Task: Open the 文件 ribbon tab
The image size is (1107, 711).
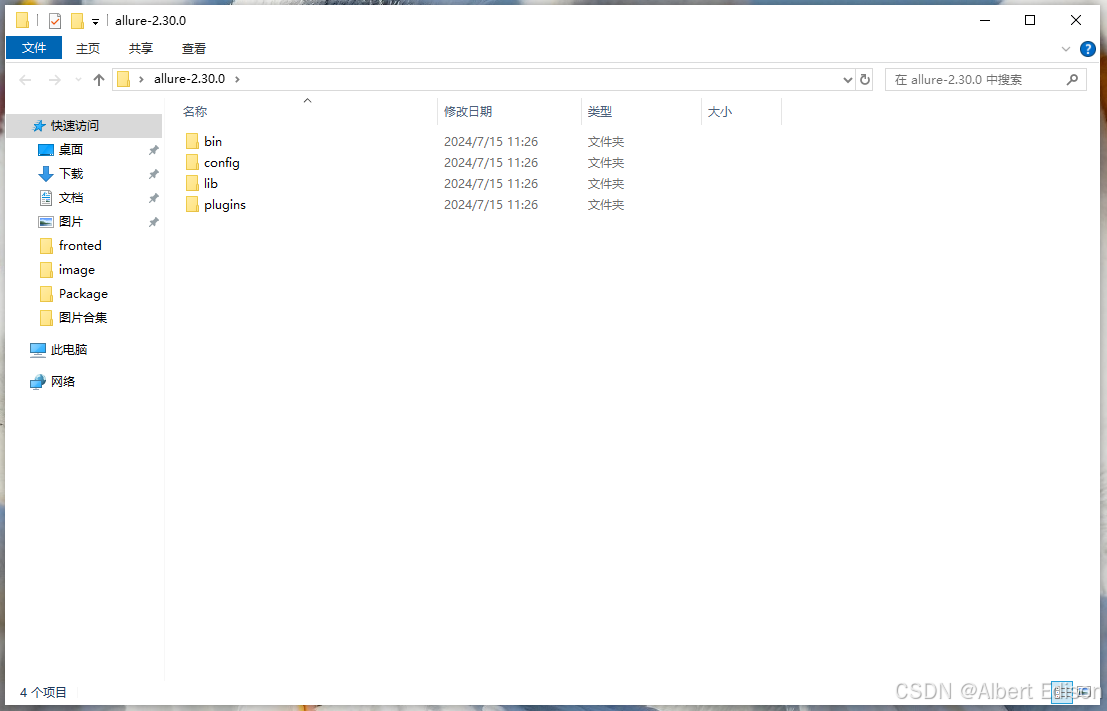Action: (34, 48)
